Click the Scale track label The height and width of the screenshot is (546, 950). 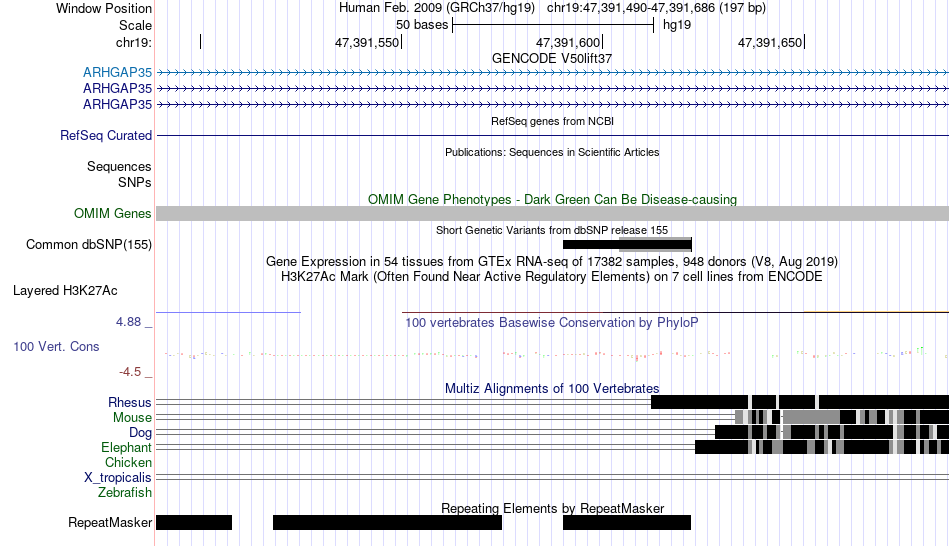(135, 25)
